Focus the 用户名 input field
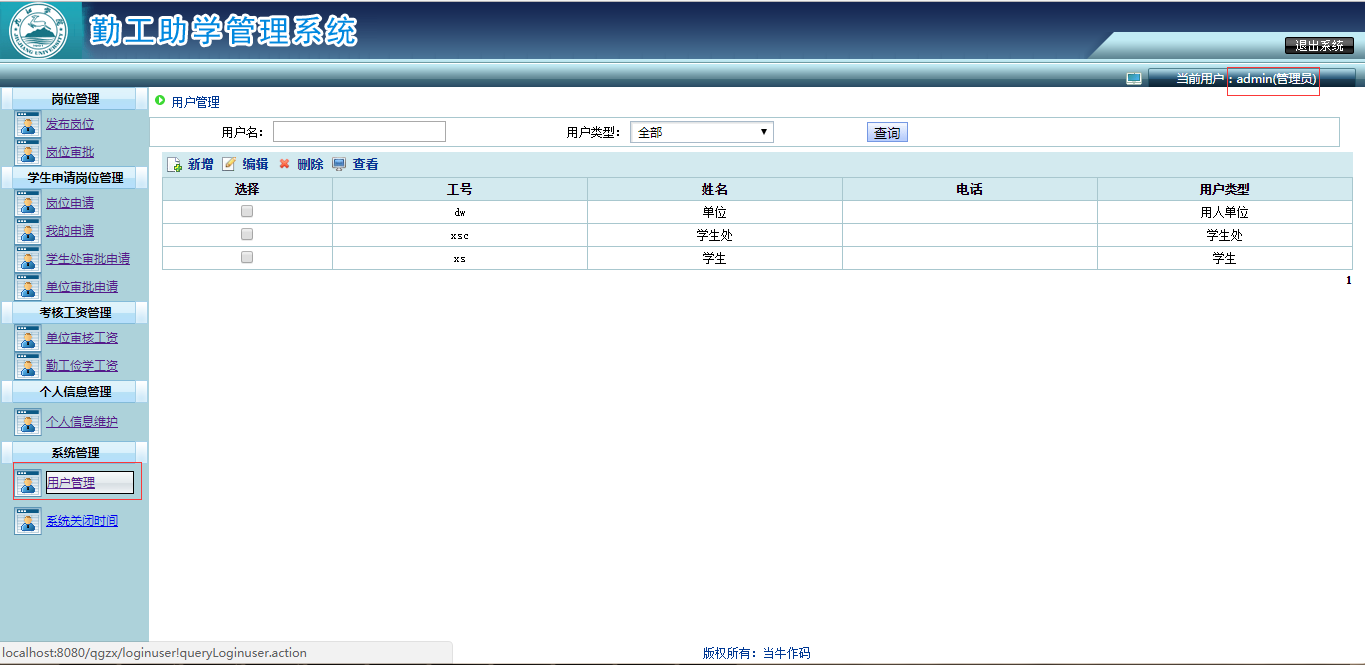The image size is (1365, 665). click(359, 132)
